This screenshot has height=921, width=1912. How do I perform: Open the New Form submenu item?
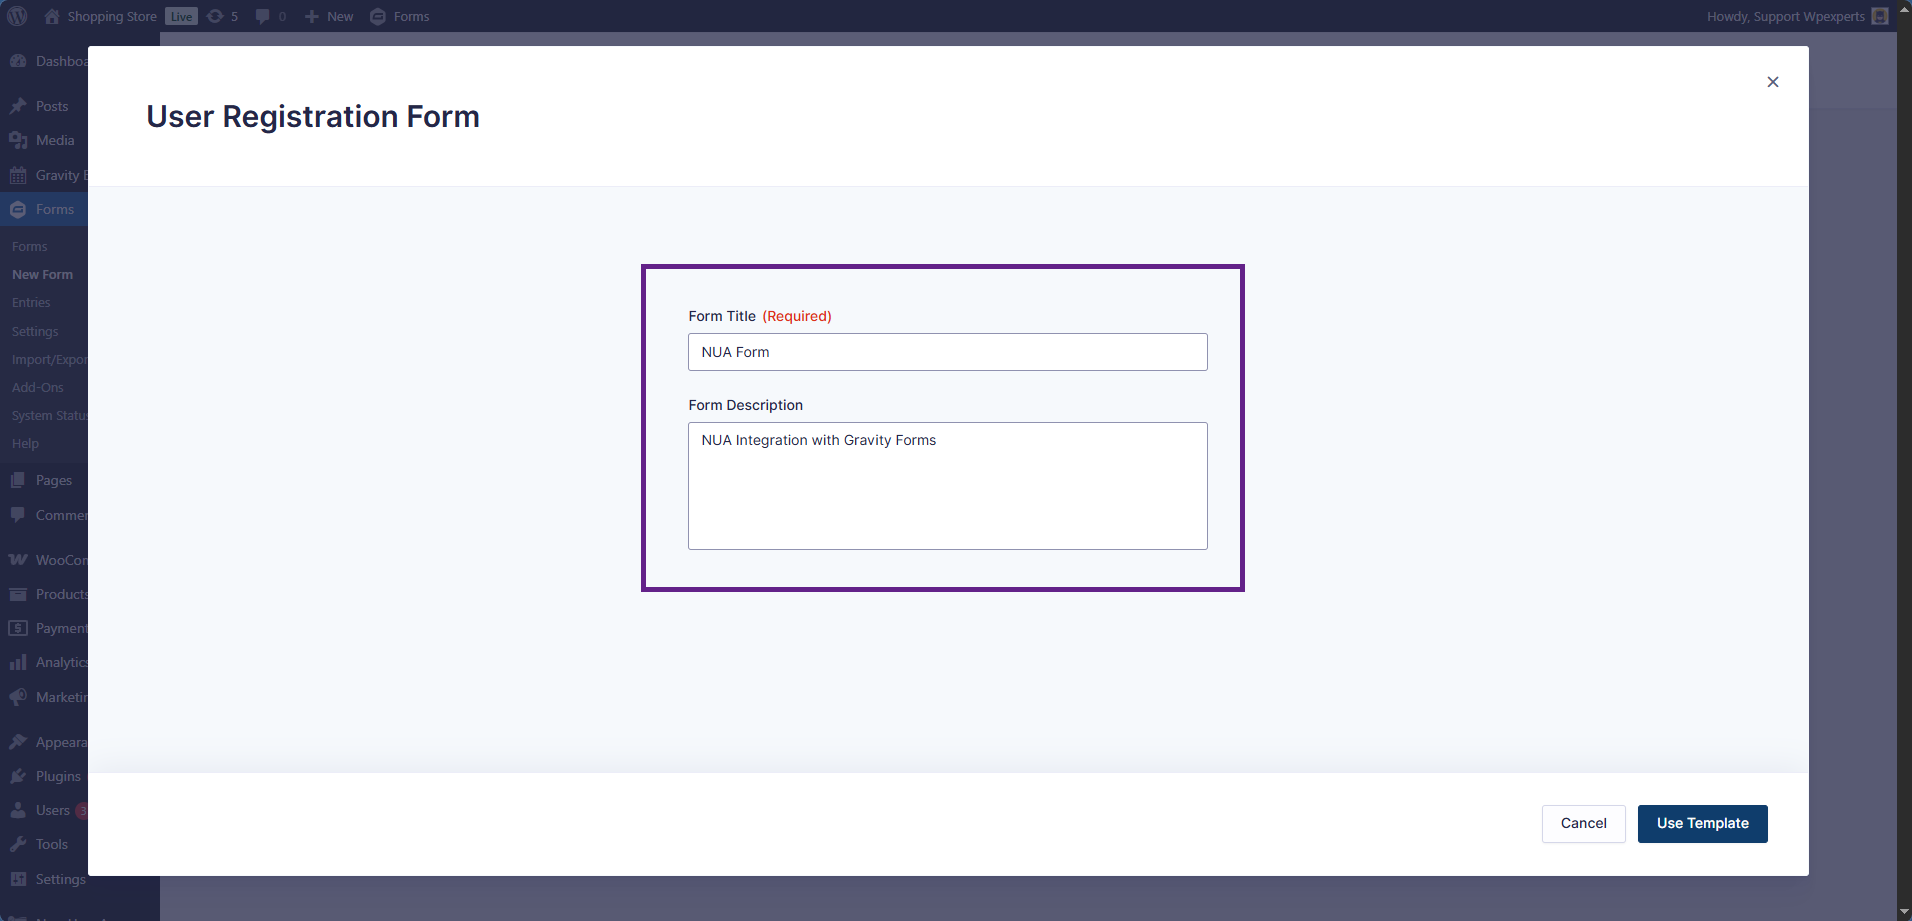coord(42,274)
